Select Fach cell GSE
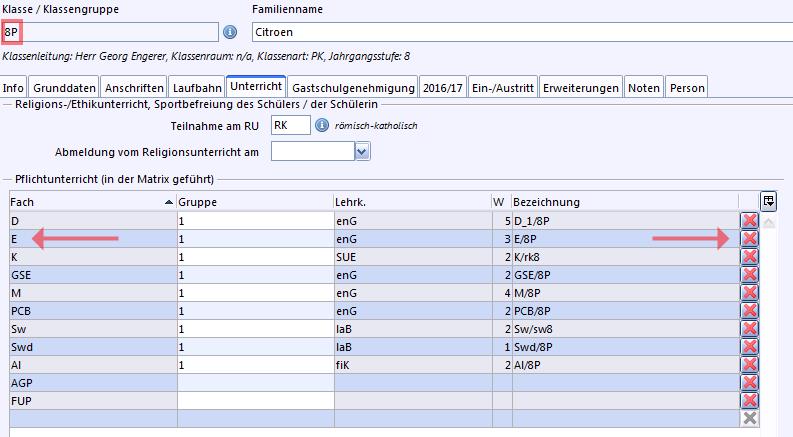Viewport: 793px width, 437px height. pyautogui.click(x=93, y=275)
